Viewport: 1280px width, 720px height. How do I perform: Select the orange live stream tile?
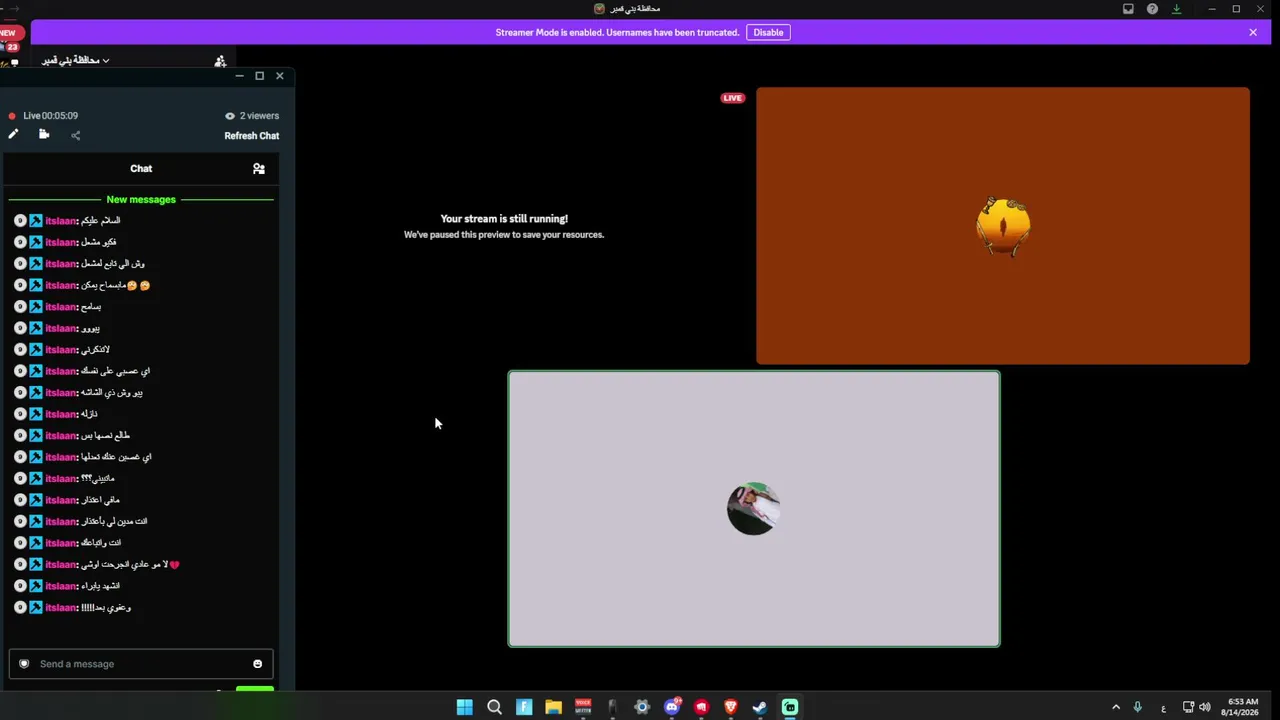tap(1003, 226)
